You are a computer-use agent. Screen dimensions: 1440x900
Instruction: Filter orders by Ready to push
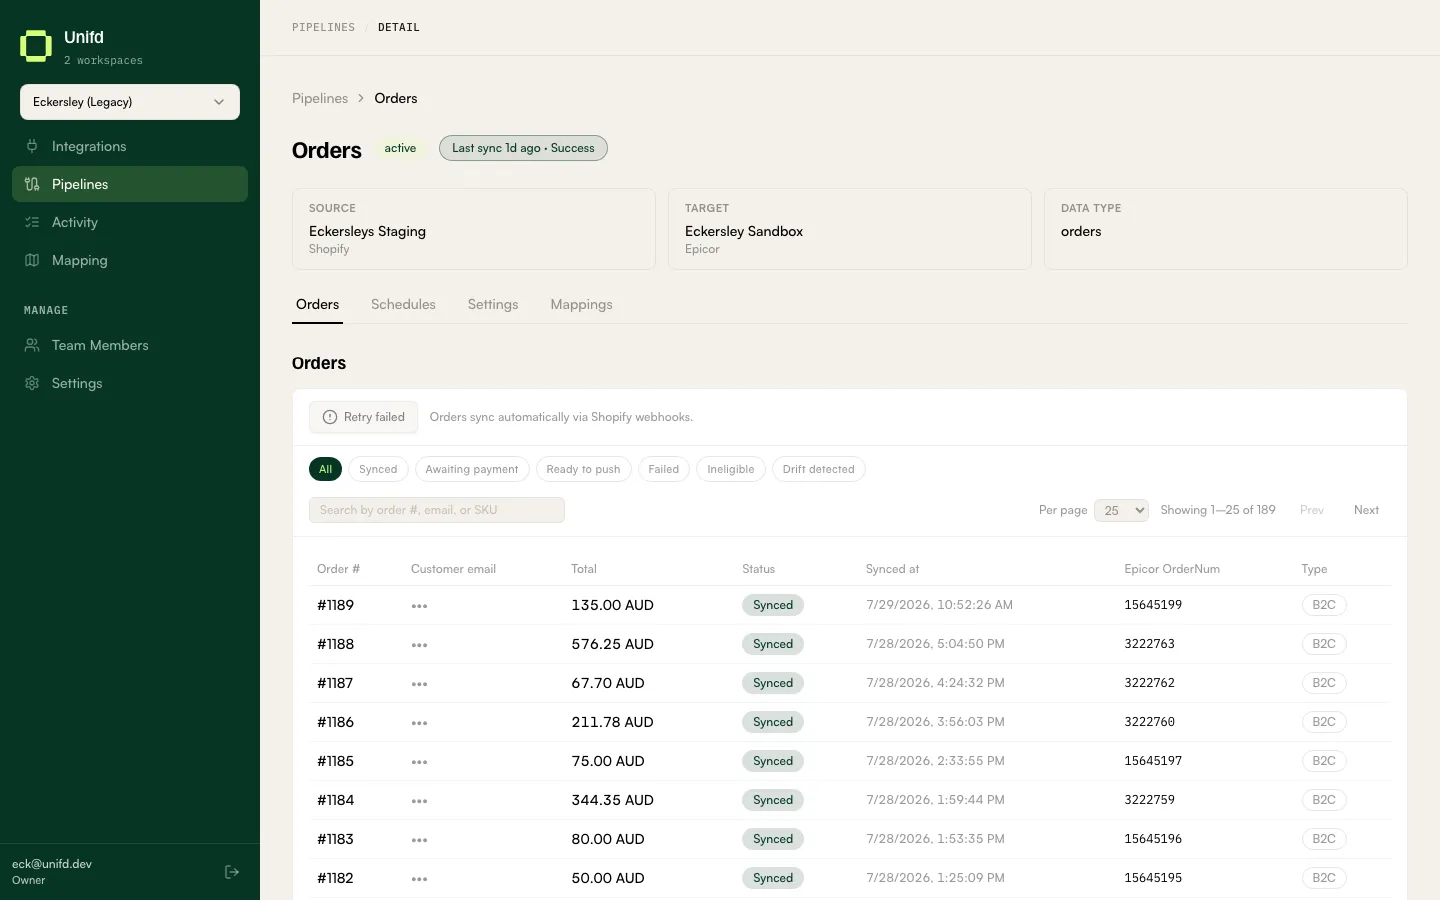[x=583, y=469]
